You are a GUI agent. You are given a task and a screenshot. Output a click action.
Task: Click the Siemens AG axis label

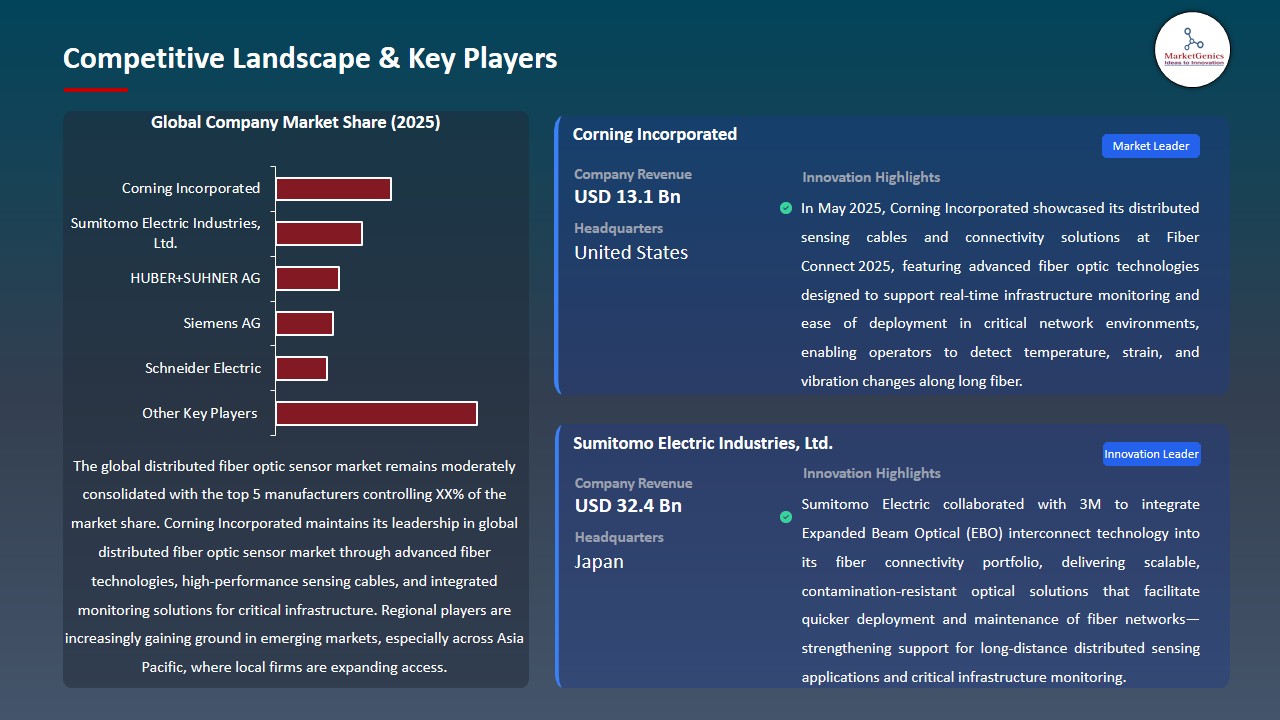pyautogui.click(x=222, y=323)
